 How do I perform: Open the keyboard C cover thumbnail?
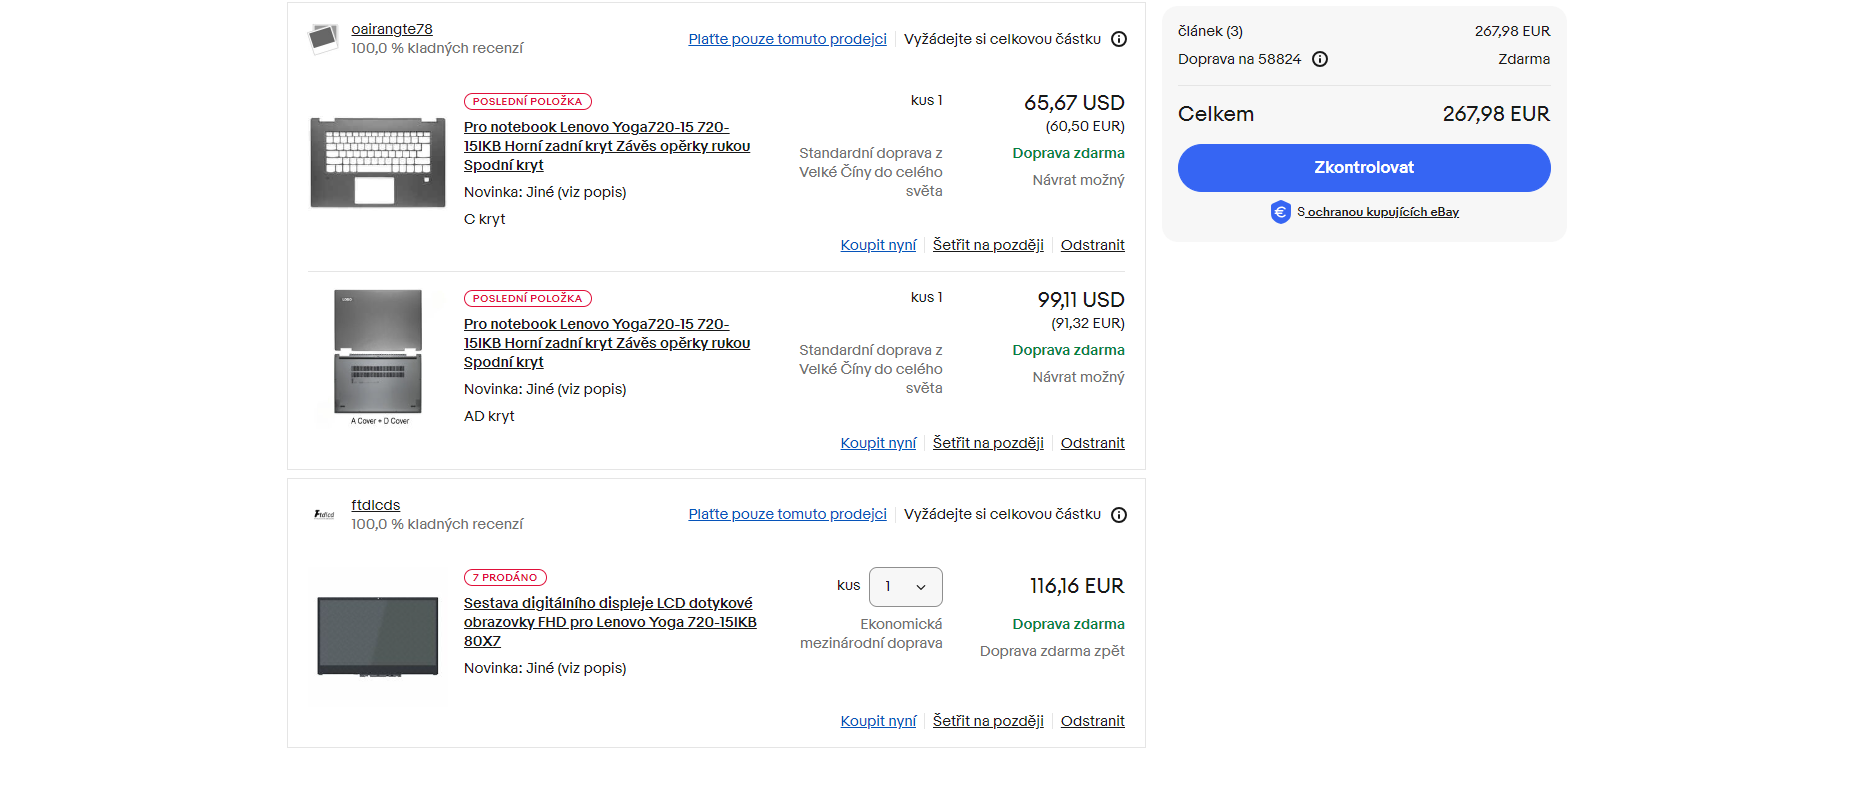click(377, 162)
